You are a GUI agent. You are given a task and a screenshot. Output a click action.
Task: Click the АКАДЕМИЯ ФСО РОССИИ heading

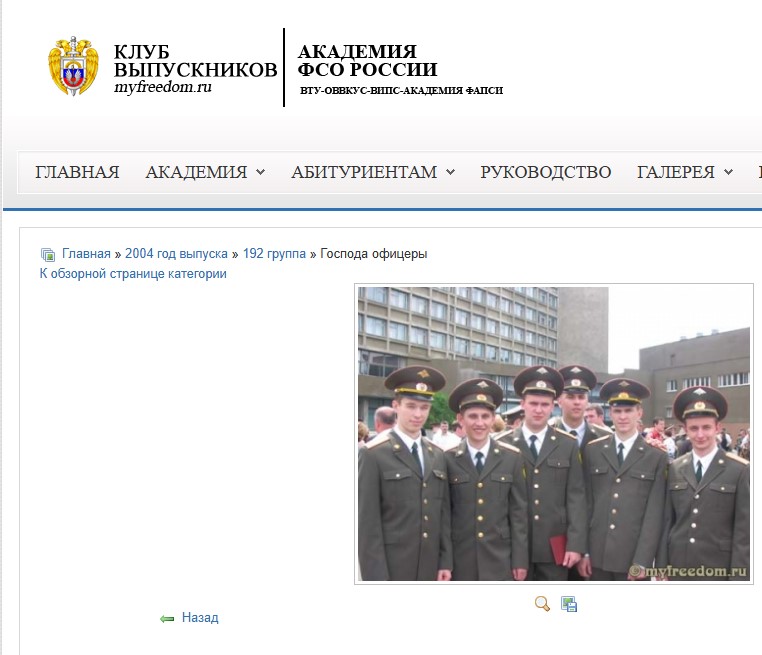367,60
